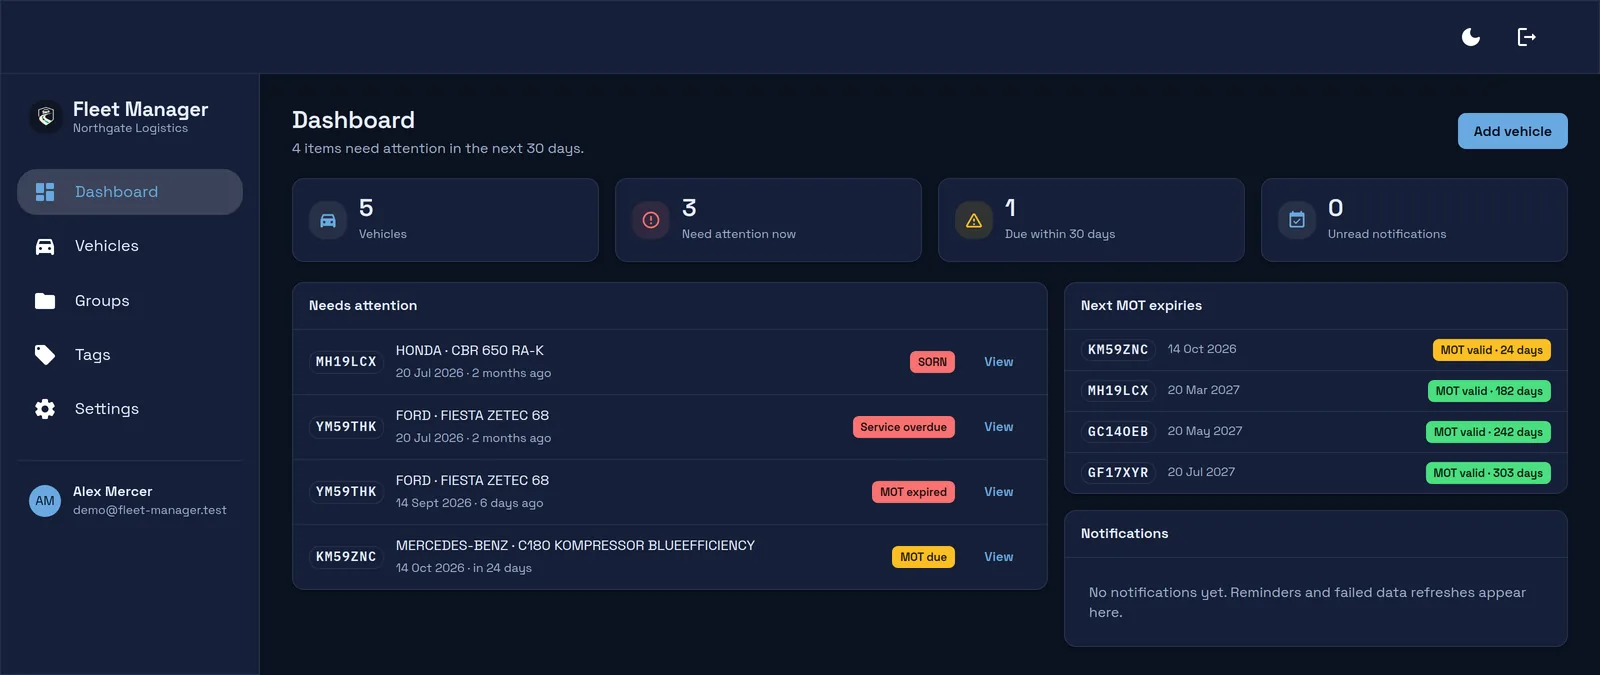View the Service overdue Fiesta item
1600x675 pixels.
coord(998,427)
